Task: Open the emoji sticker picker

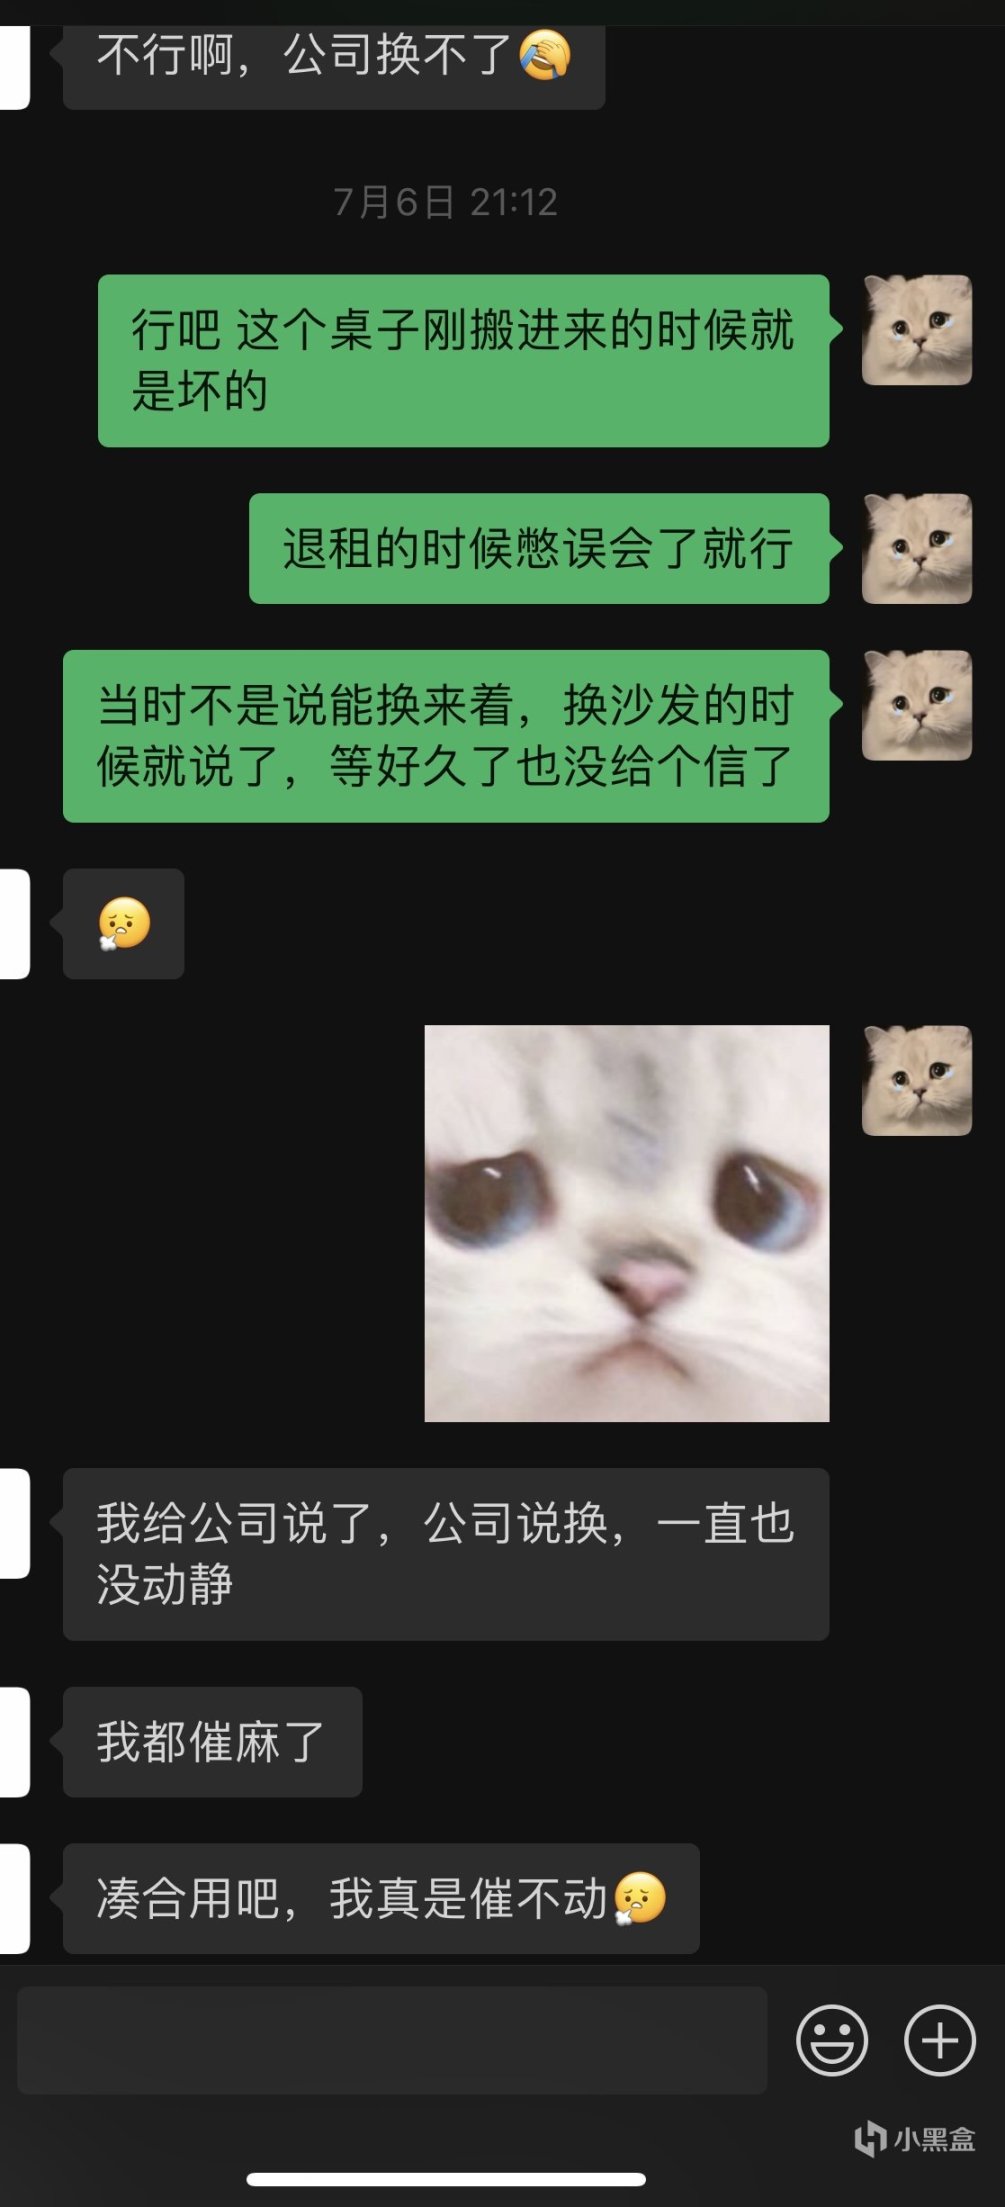Action: click(x=831, y=2040)
